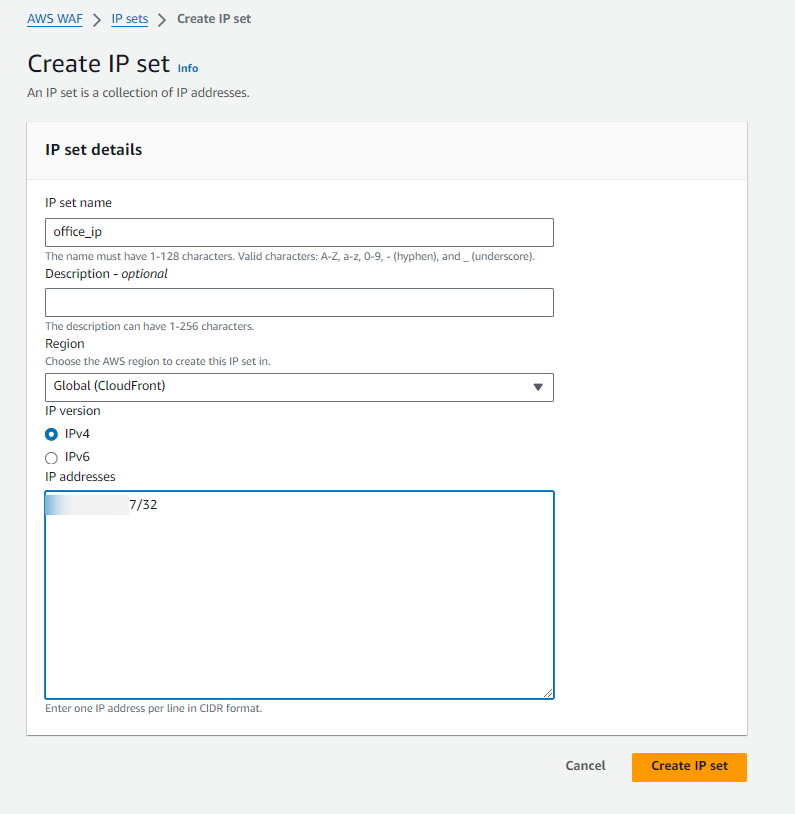
Task: Click the Region field label
Action: point(65,344)
